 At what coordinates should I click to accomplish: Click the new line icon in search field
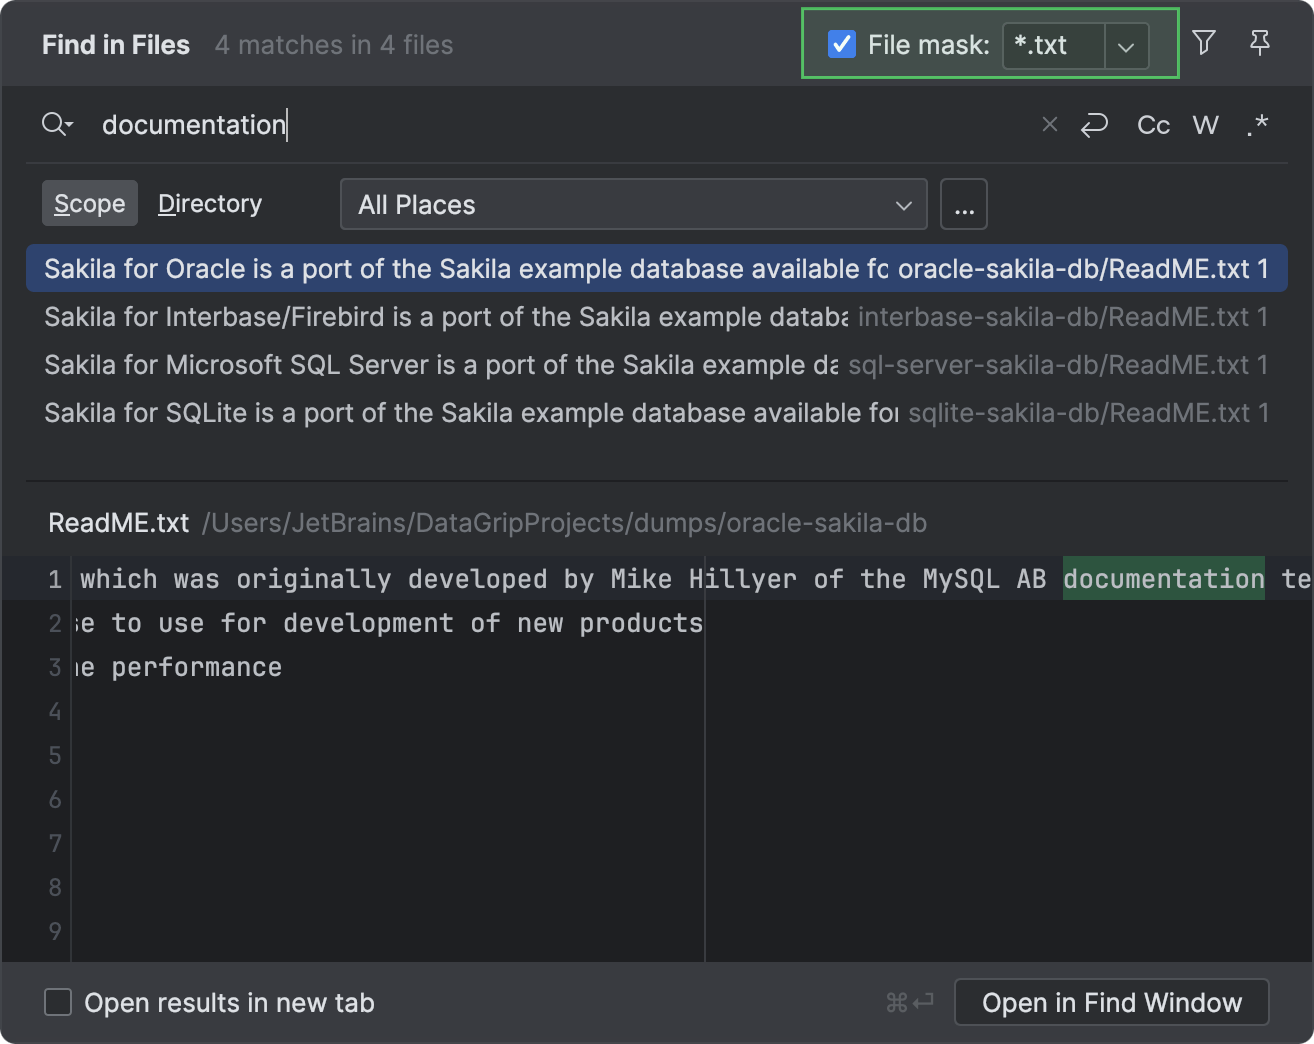(1095, 125)
